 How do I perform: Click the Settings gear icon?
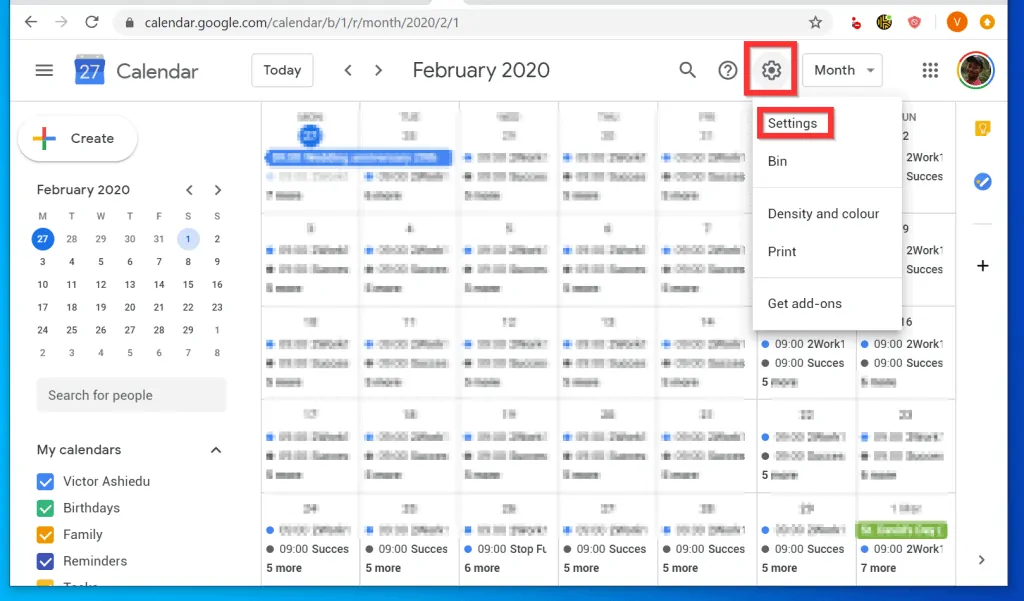point(769,70)
